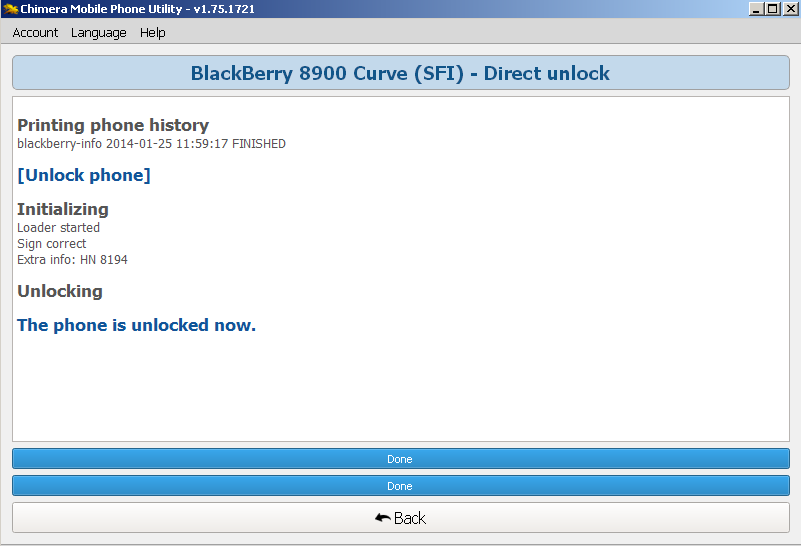
Task: Click the 'Initializing' heading
Action: pos(63,209)
